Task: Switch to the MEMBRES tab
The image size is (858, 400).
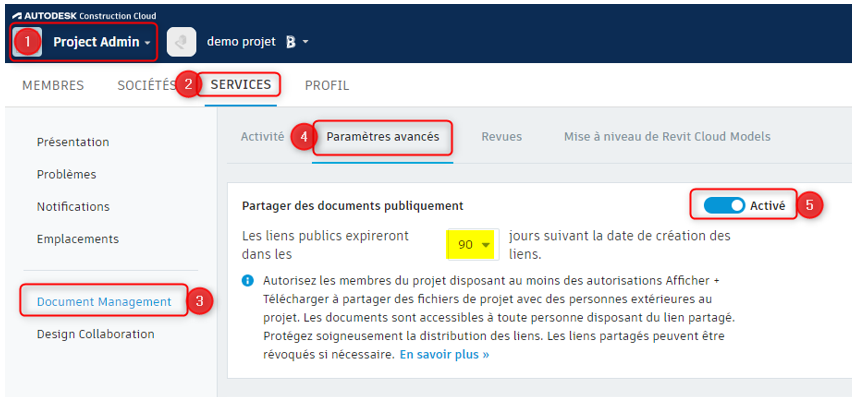Action: [53, 86]
